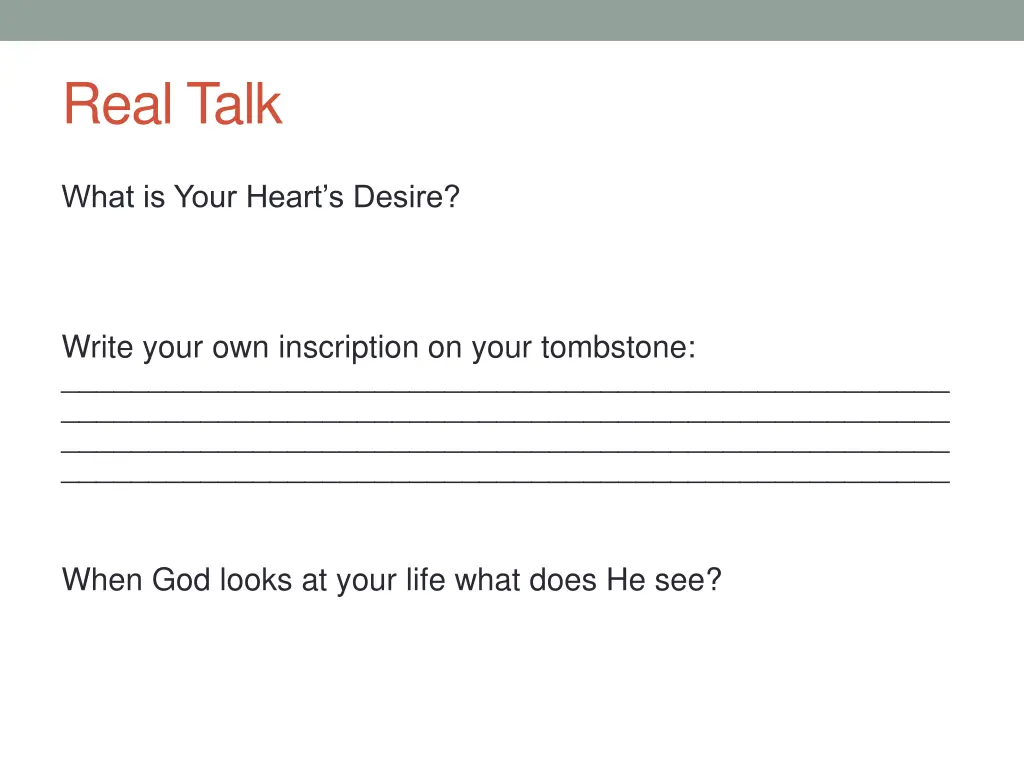Viewport: 1024px width, 768px height.
Task: Click the word 'Desire?' in the first question
Action: [406, 197]
